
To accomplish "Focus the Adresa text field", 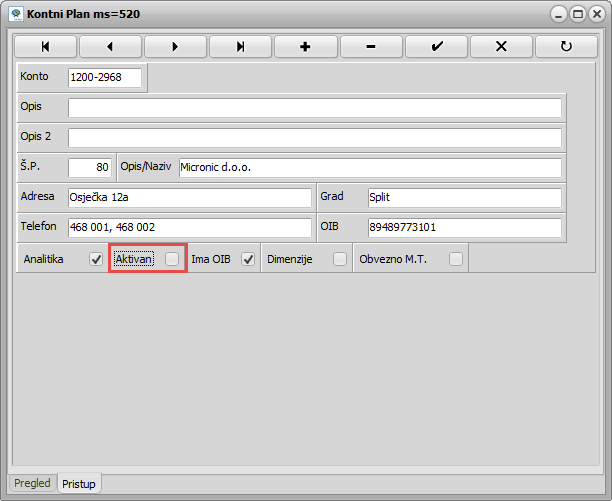I will [x=190, y=197].
